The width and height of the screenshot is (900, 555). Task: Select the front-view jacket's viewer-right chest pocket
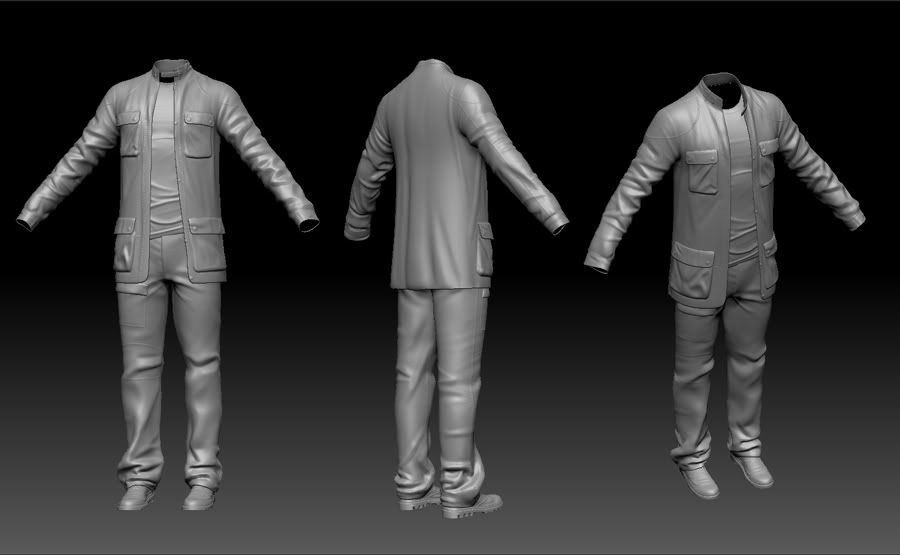[201, 133]
